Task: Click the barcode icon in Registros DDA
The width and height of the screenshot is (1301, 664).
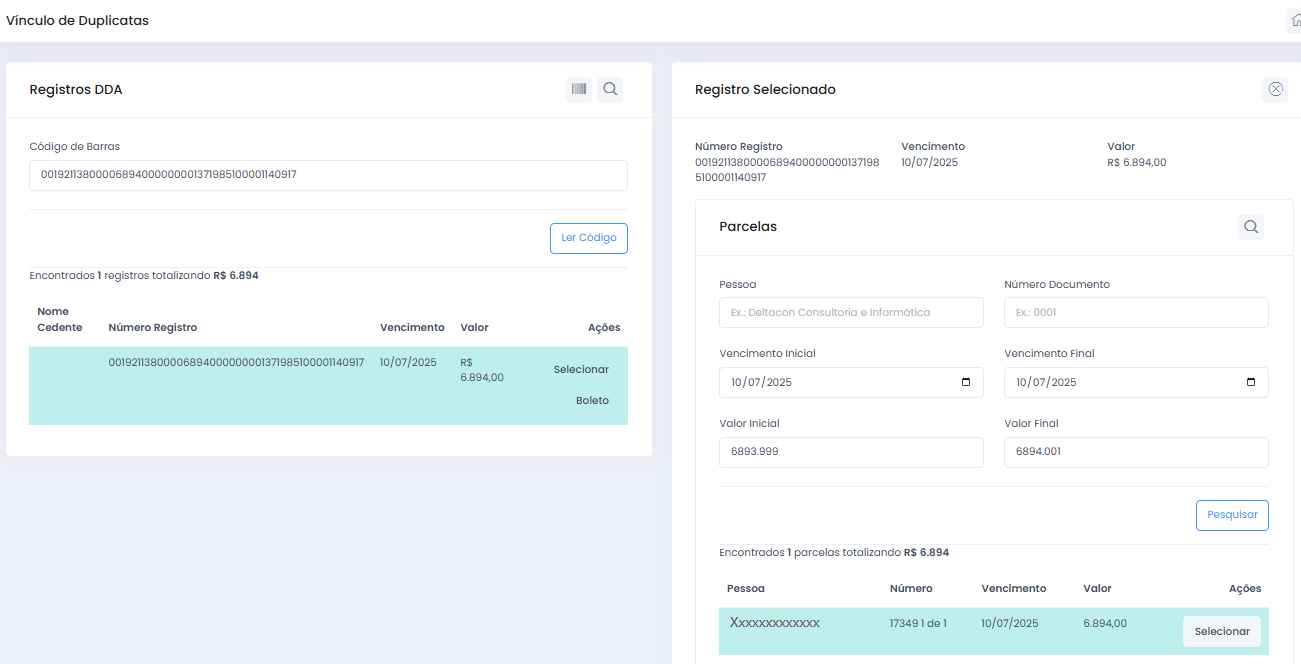Action: (579, 89)
